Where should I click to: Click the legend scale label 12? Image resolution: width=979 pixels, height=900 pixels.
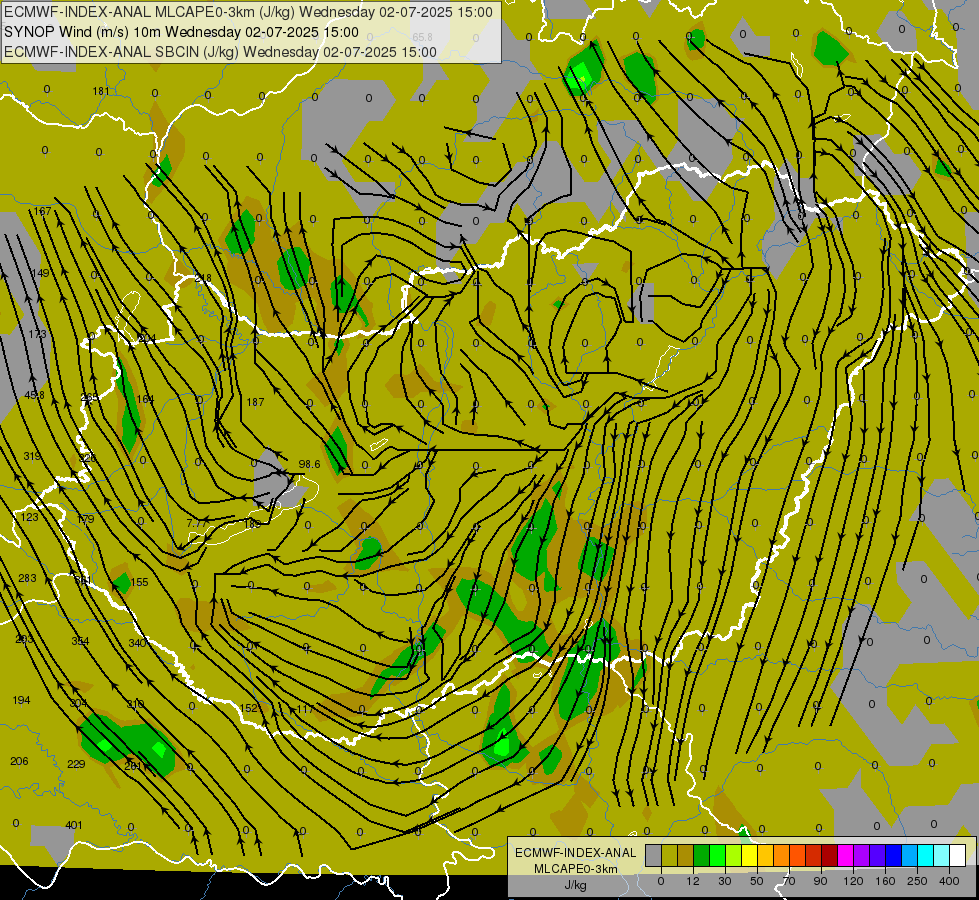point(692,881)
